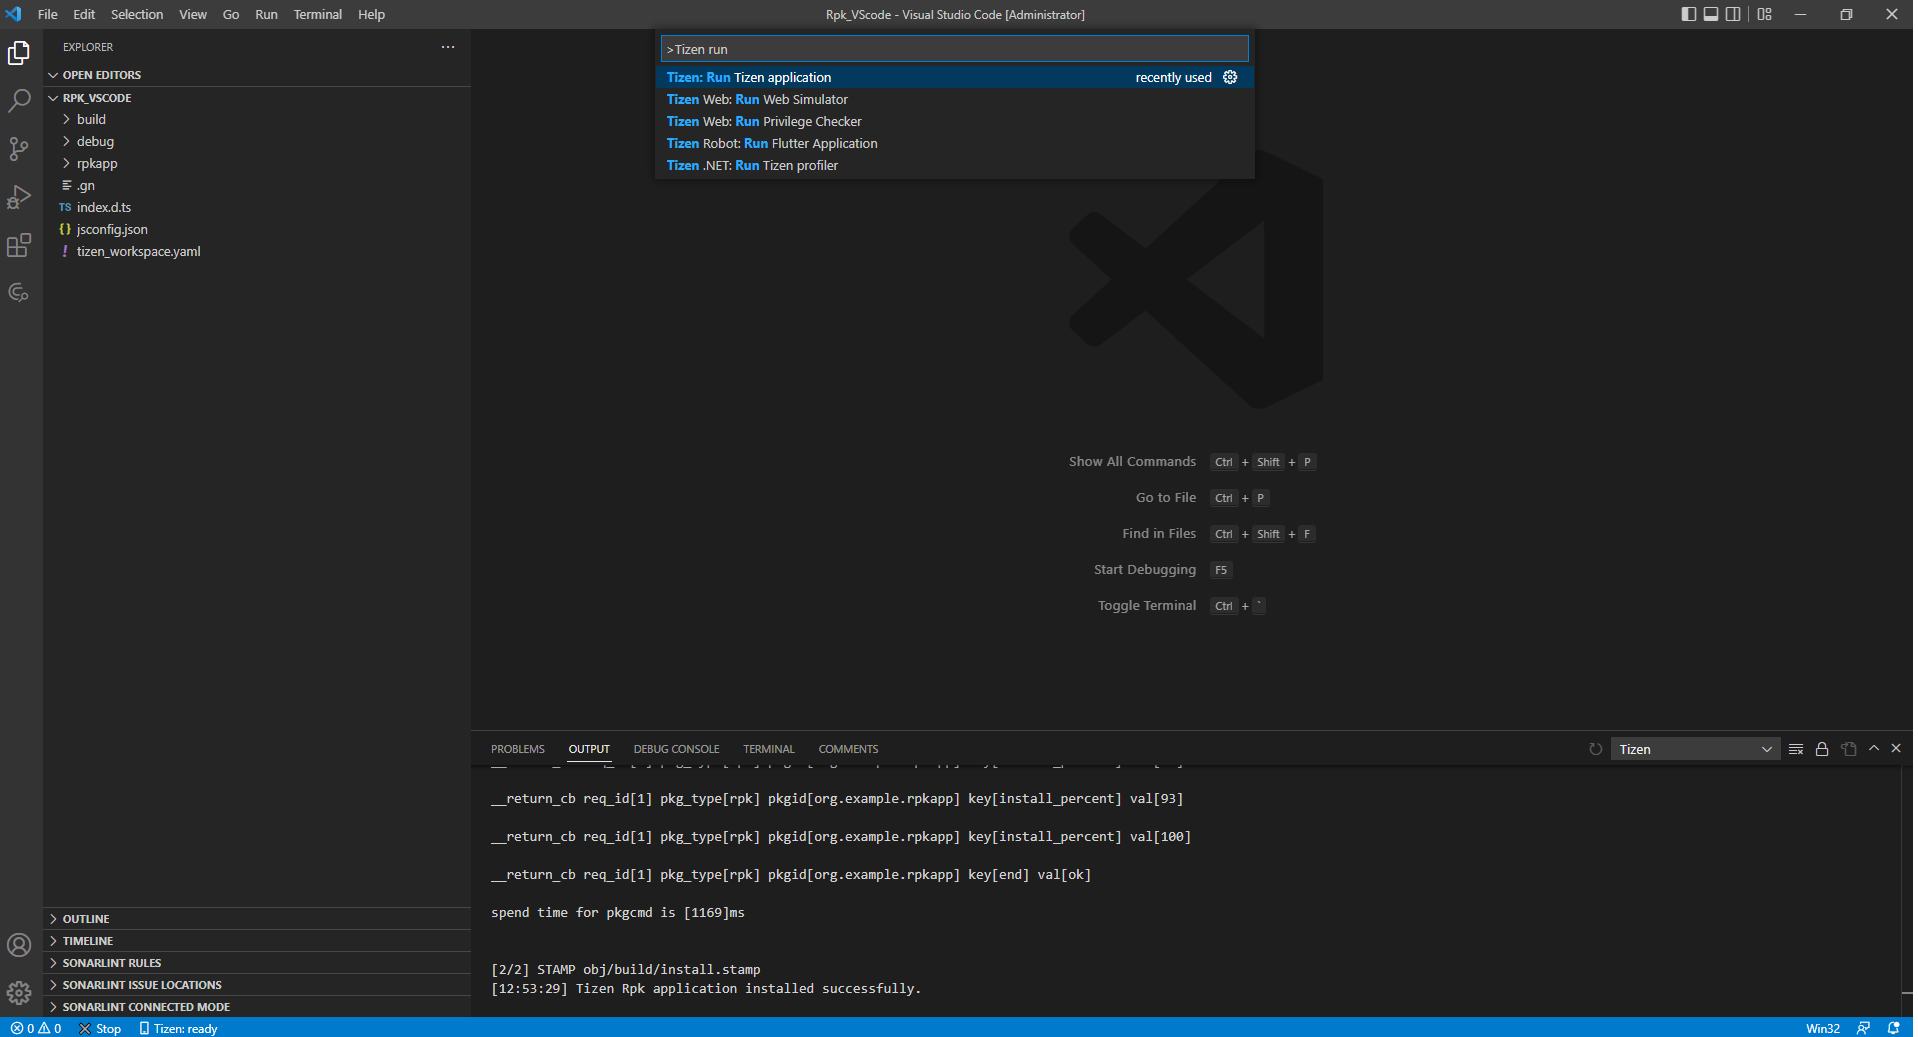This screenshot has width=1918, height=1037.
Task: Switch to the TERMINAL tab
Action: [x=768, y=748]
